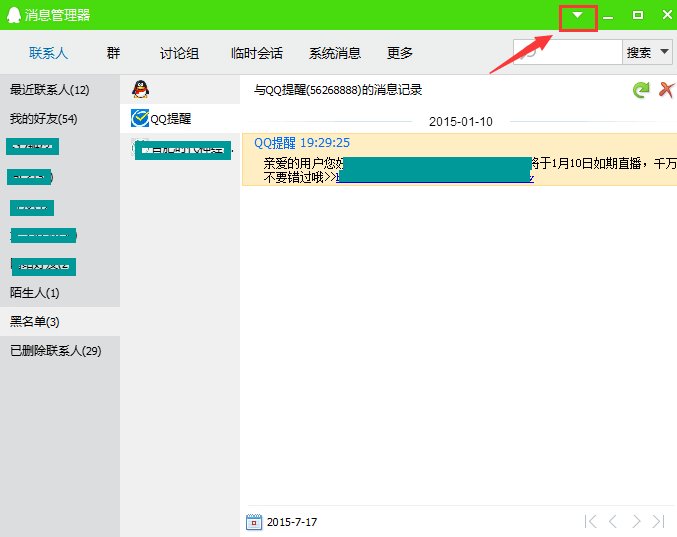Click the QQ提醒 19:29:25 message header
677x537 pixels.
click(302, 143)
